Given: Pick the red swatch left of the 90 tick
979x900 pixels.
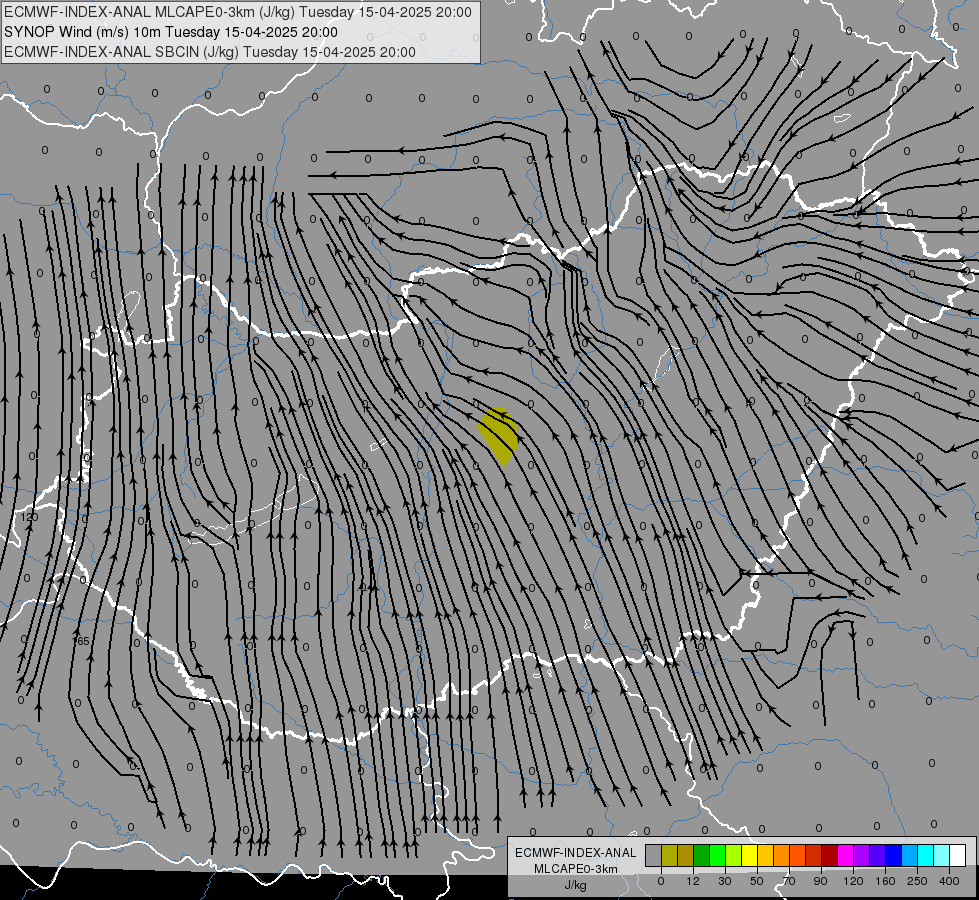Looking at the screenshot, I should tap(814, 856).
